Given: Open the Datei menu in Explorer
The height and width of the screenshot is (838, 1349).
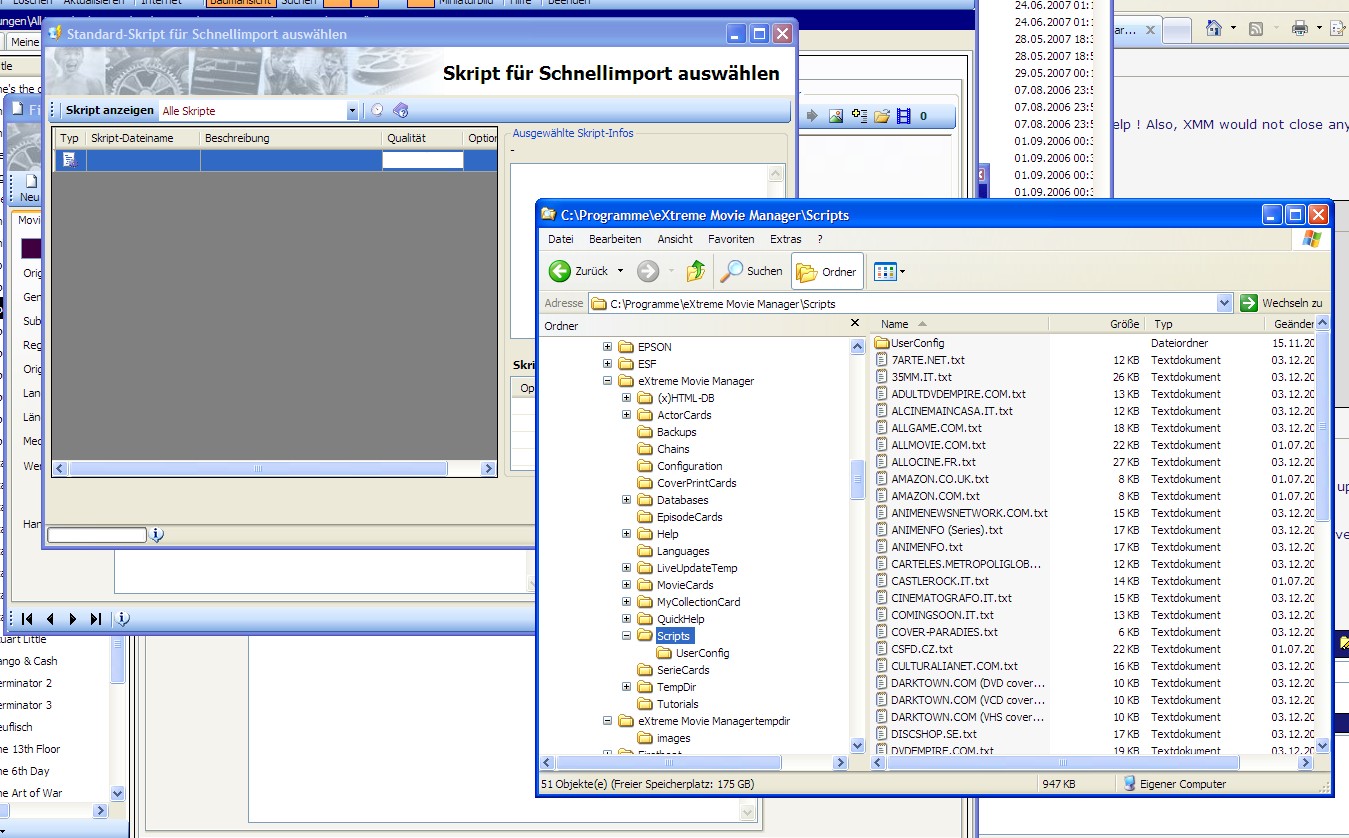Looking at the screenshot, I should click(x=560, y=239).
